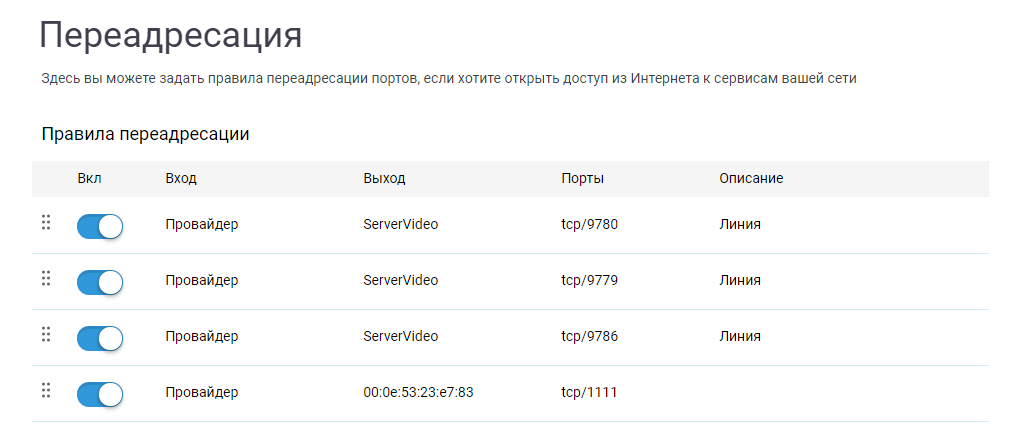
Task: Click the Вкл column header
Action: point(89,178)
